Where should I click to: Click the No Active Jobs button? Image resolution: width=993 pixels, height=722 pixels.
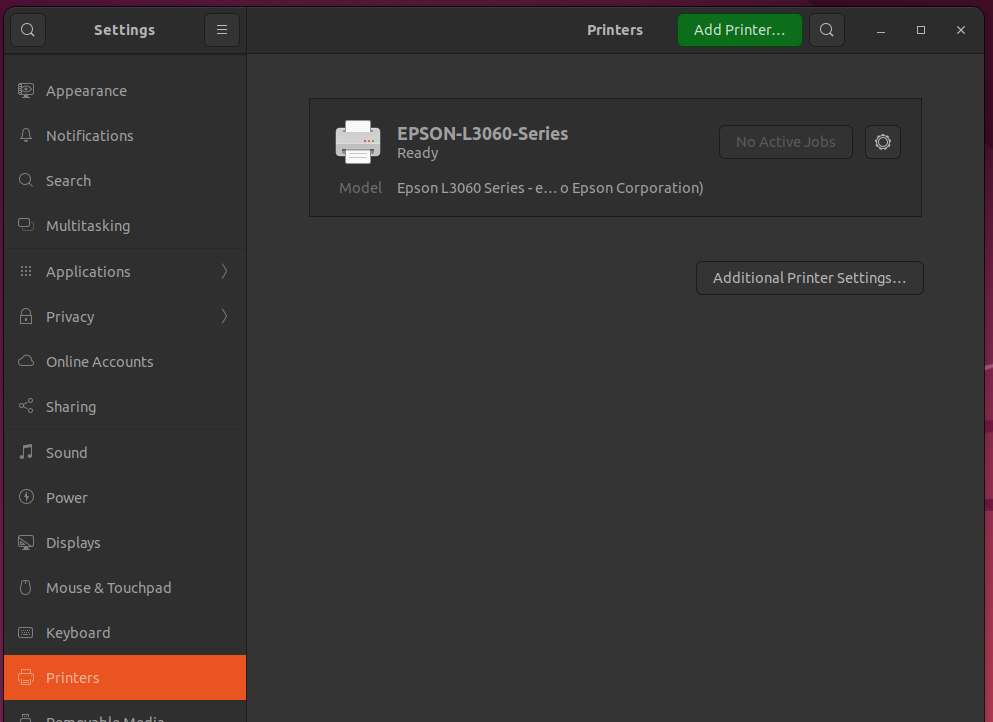coord(785,142)
